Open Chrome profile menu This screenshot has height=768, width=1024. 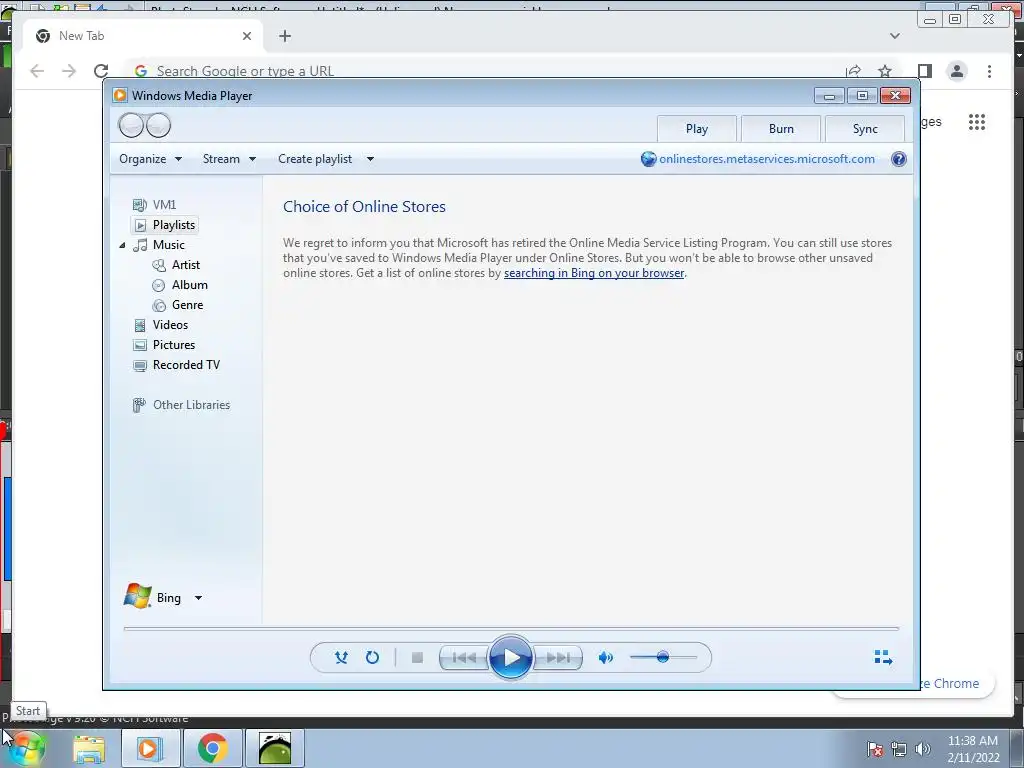957,71
